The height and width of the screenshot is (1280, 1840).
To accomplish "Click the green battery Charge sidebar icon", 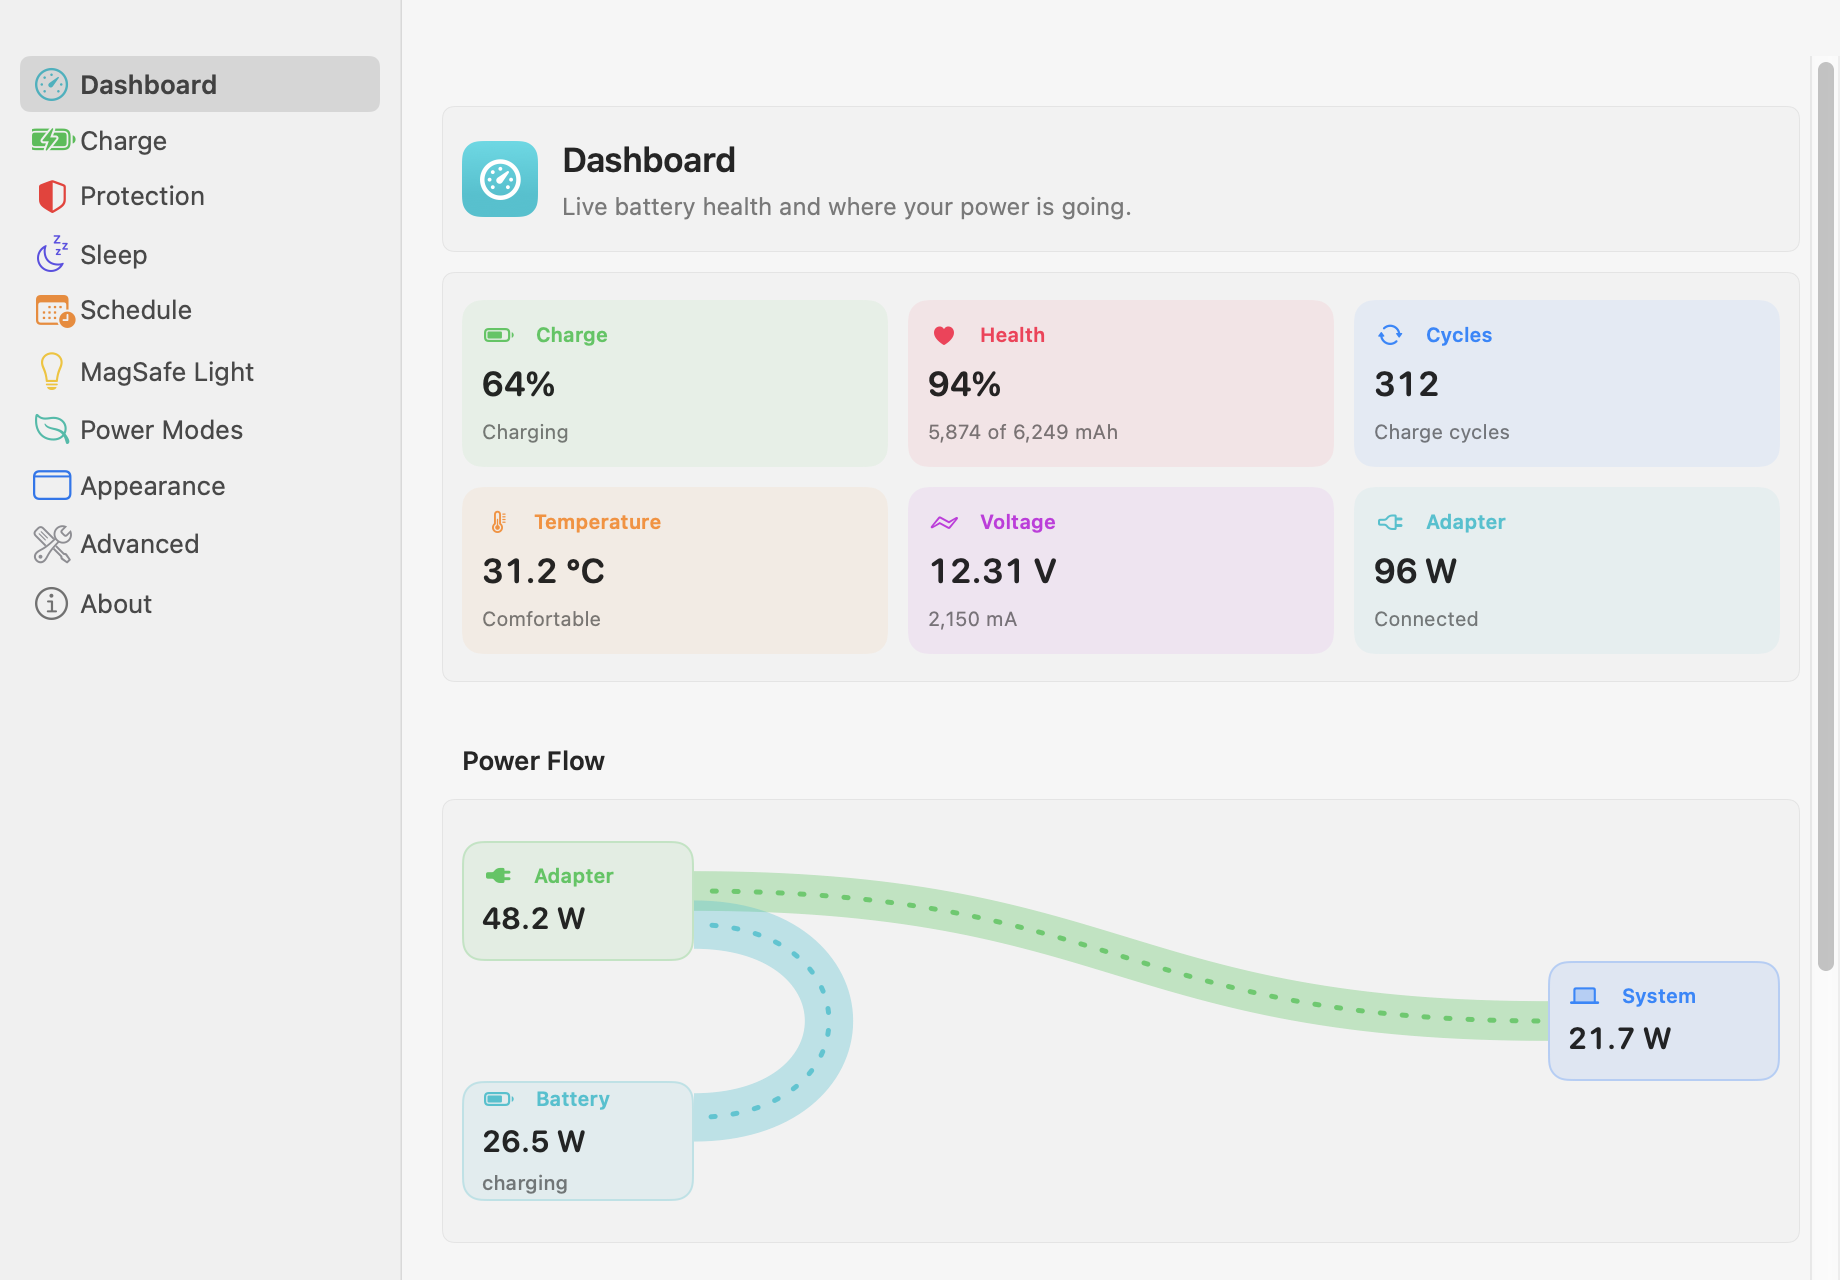I will click(53, 139).
